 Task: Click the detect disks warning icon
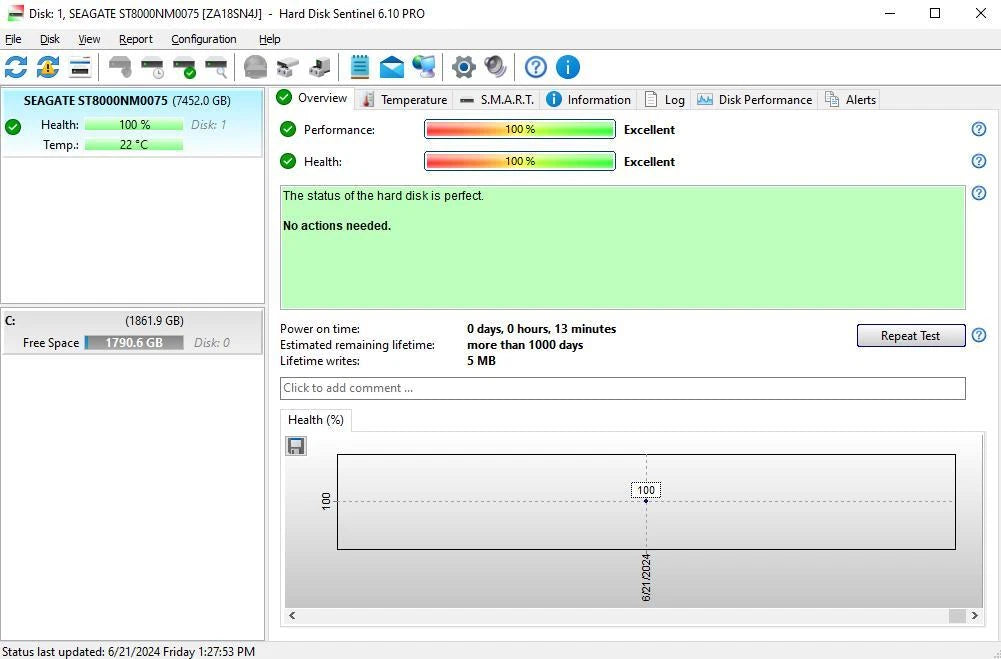click(46, 67)
